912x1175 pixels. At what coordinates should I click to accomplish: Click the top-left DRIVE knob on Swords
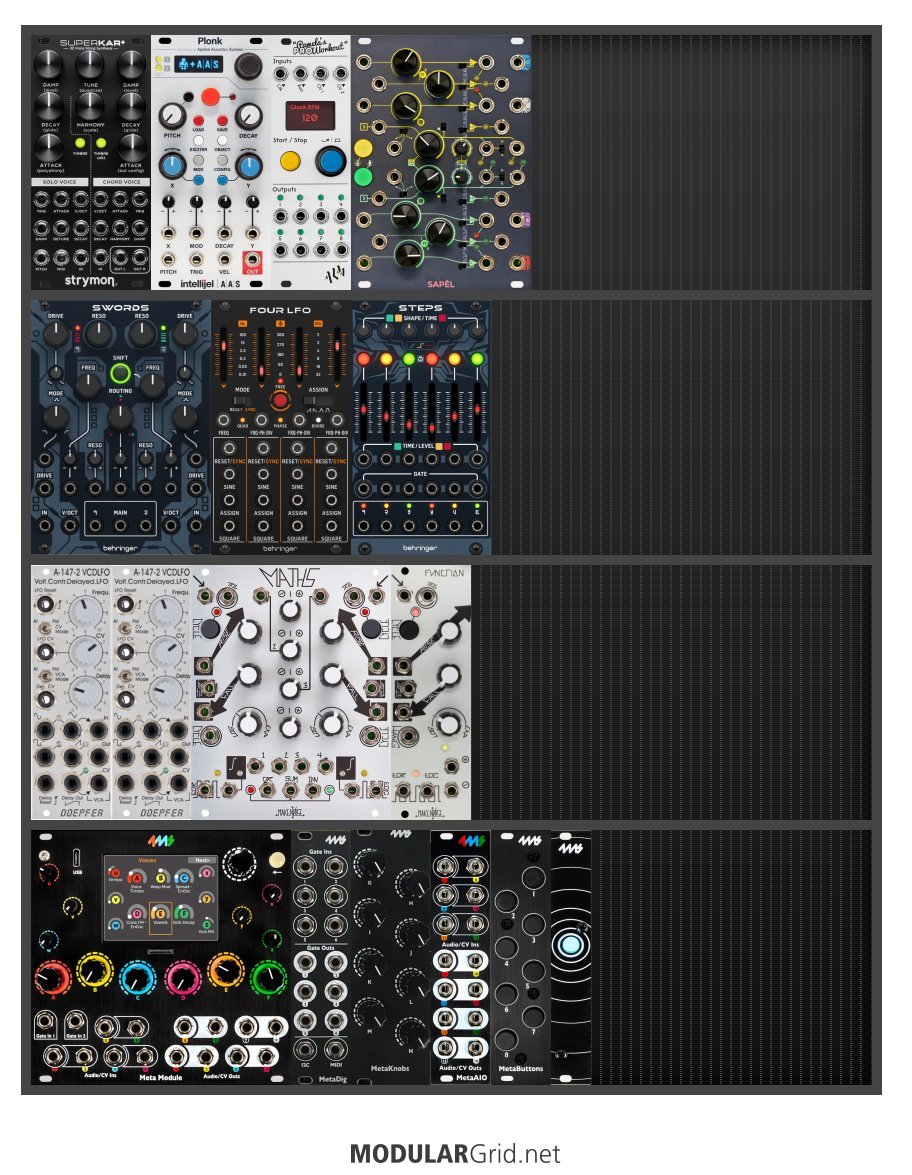pos(56,333)
